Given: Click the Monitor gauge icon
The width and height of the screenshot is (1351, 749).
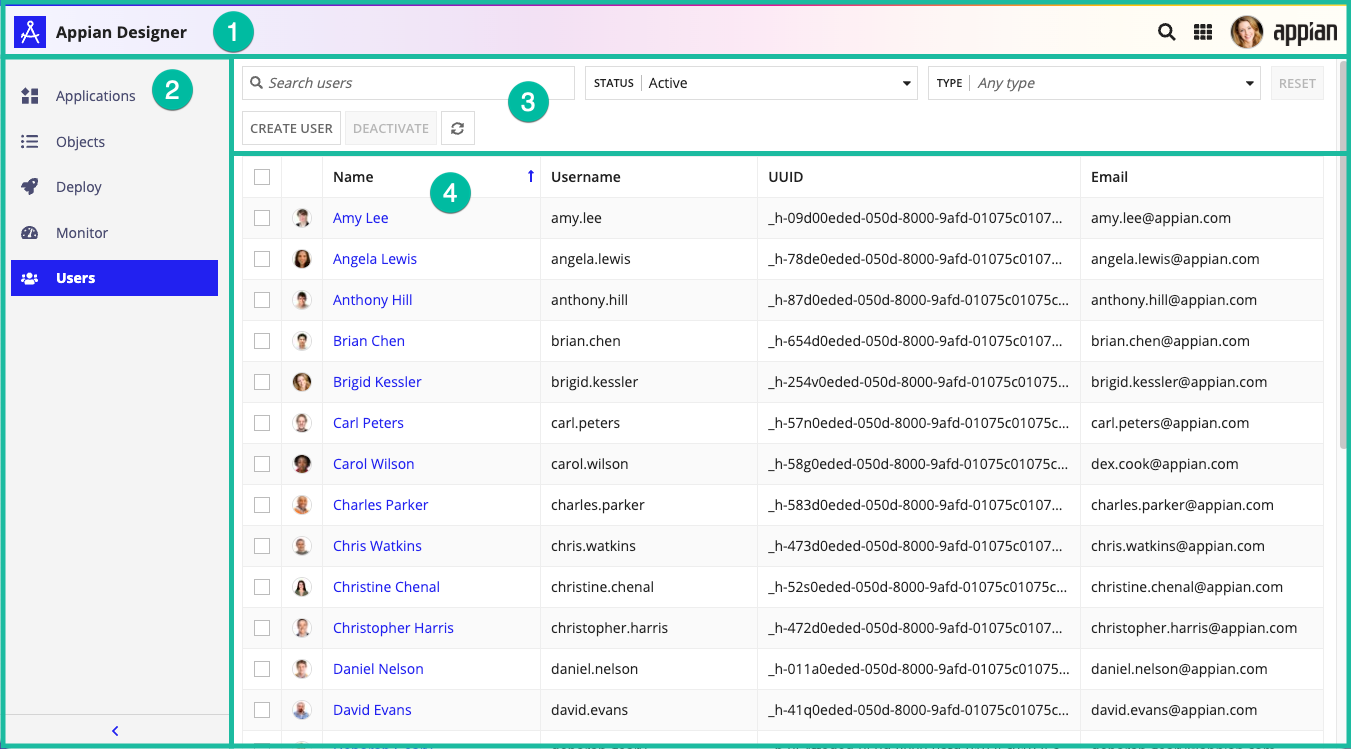Looking at the screenshot, I should click(30, 233).
